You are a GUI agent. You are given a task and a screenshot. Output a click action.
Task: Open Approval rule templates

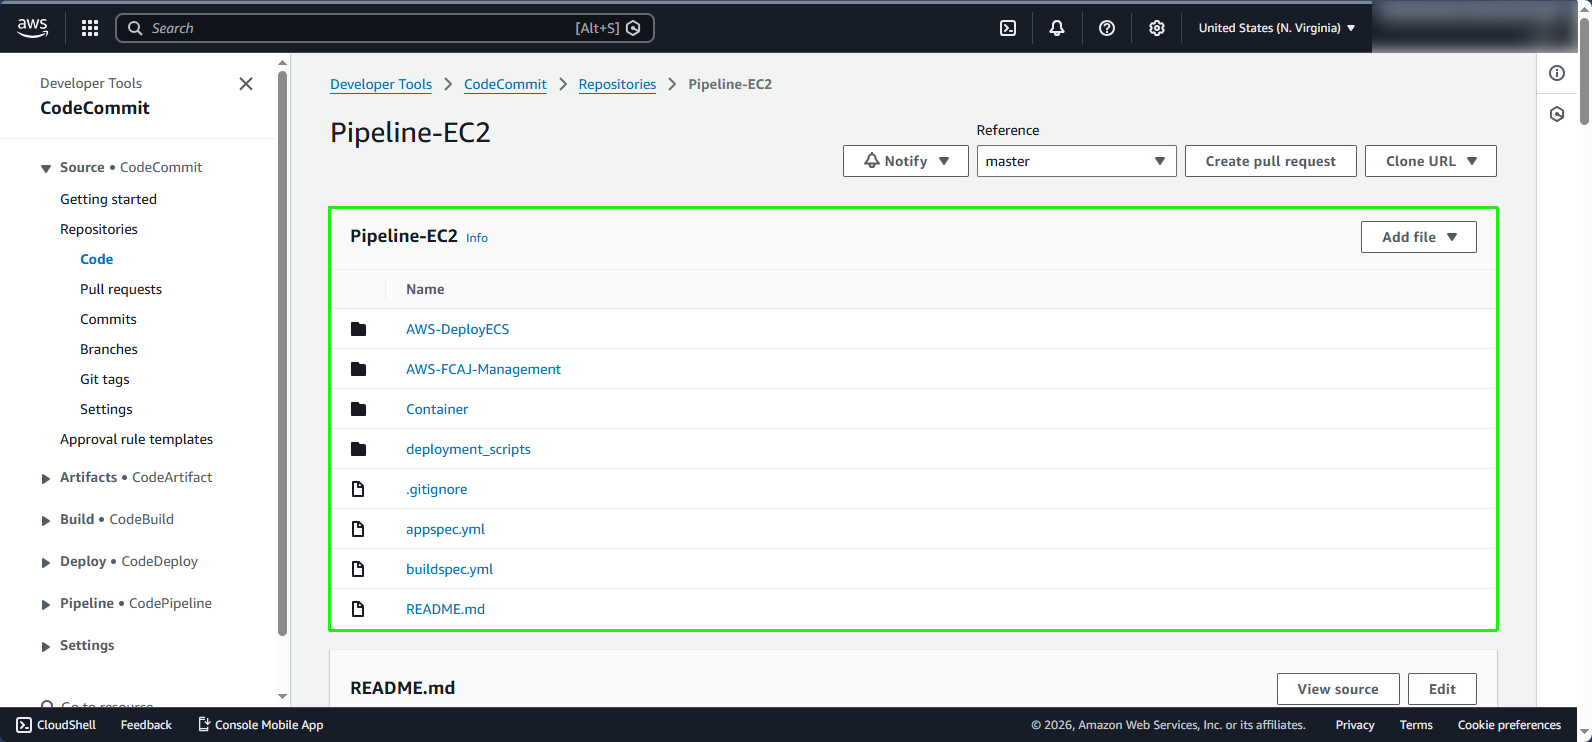coord(136,439)
